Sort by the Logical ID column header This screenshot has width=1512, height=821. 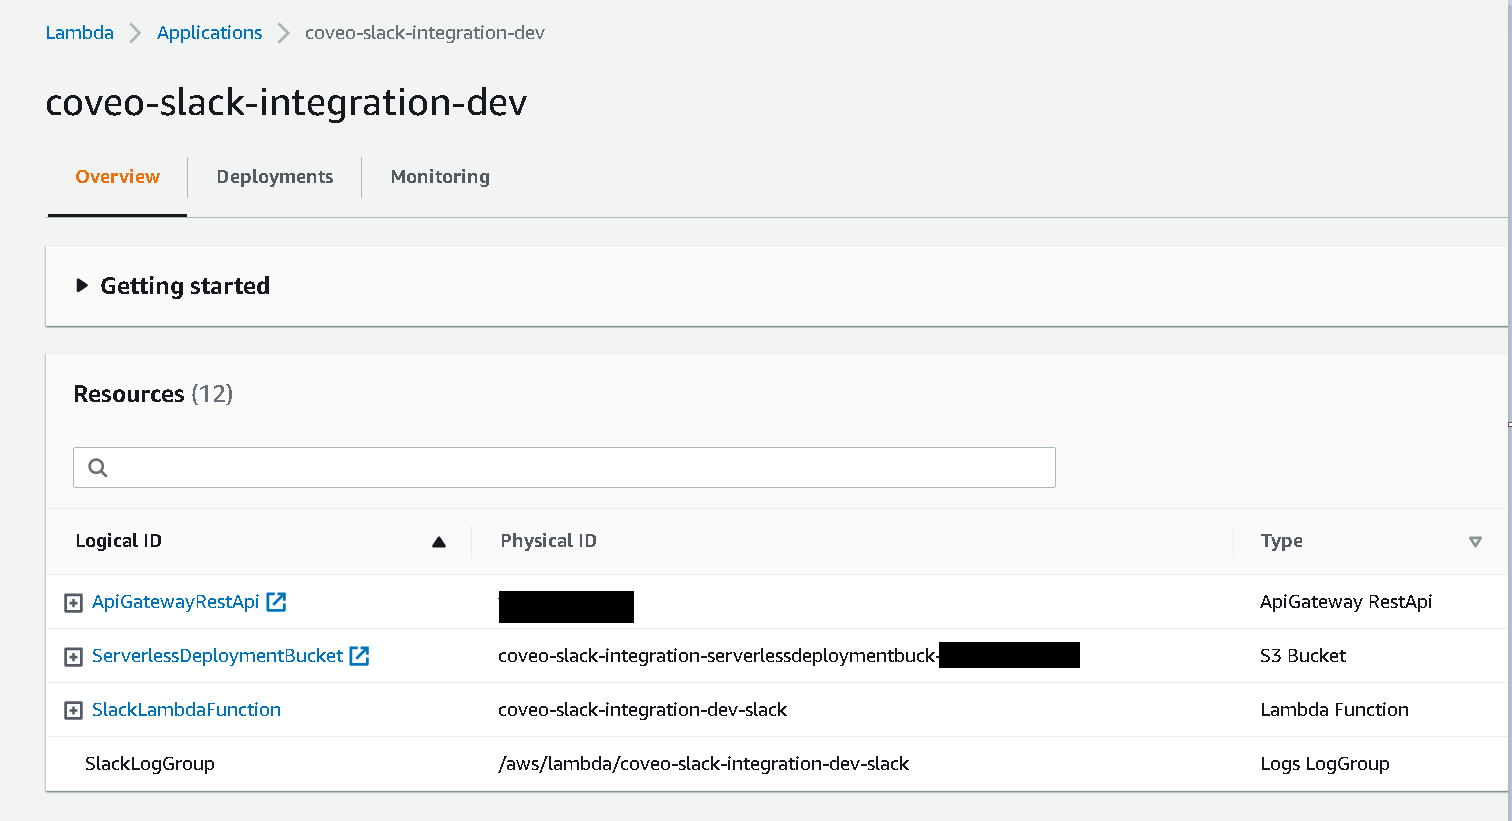click(x=119, y=541)
